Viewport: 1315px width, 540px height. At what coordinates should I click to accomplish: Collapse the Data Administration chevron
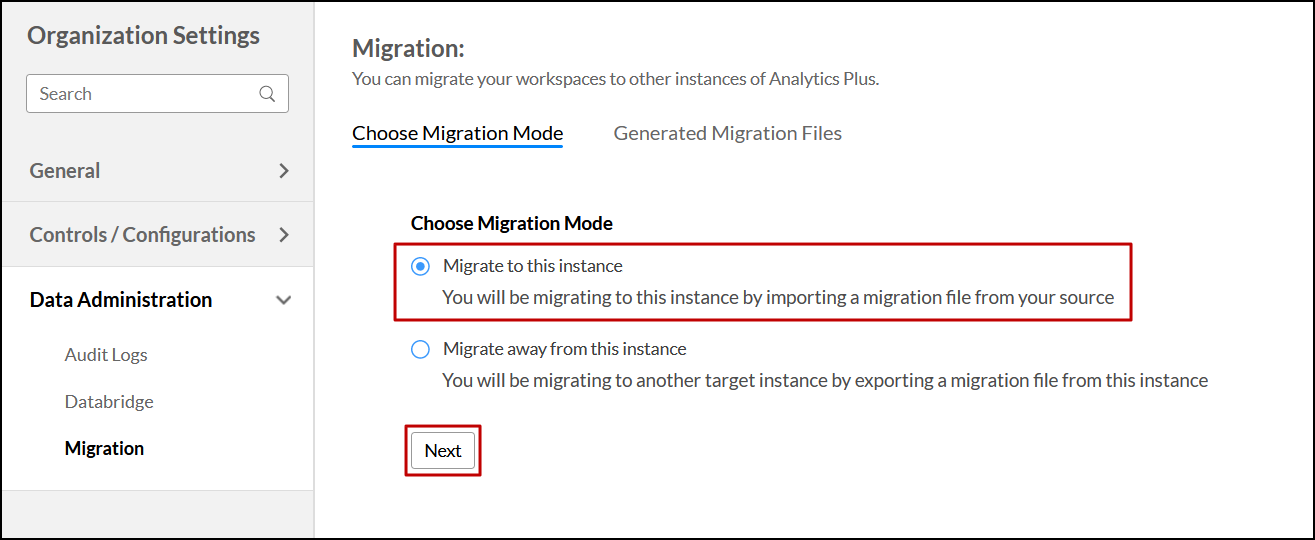pyautogui.click(x=284, y=300)
